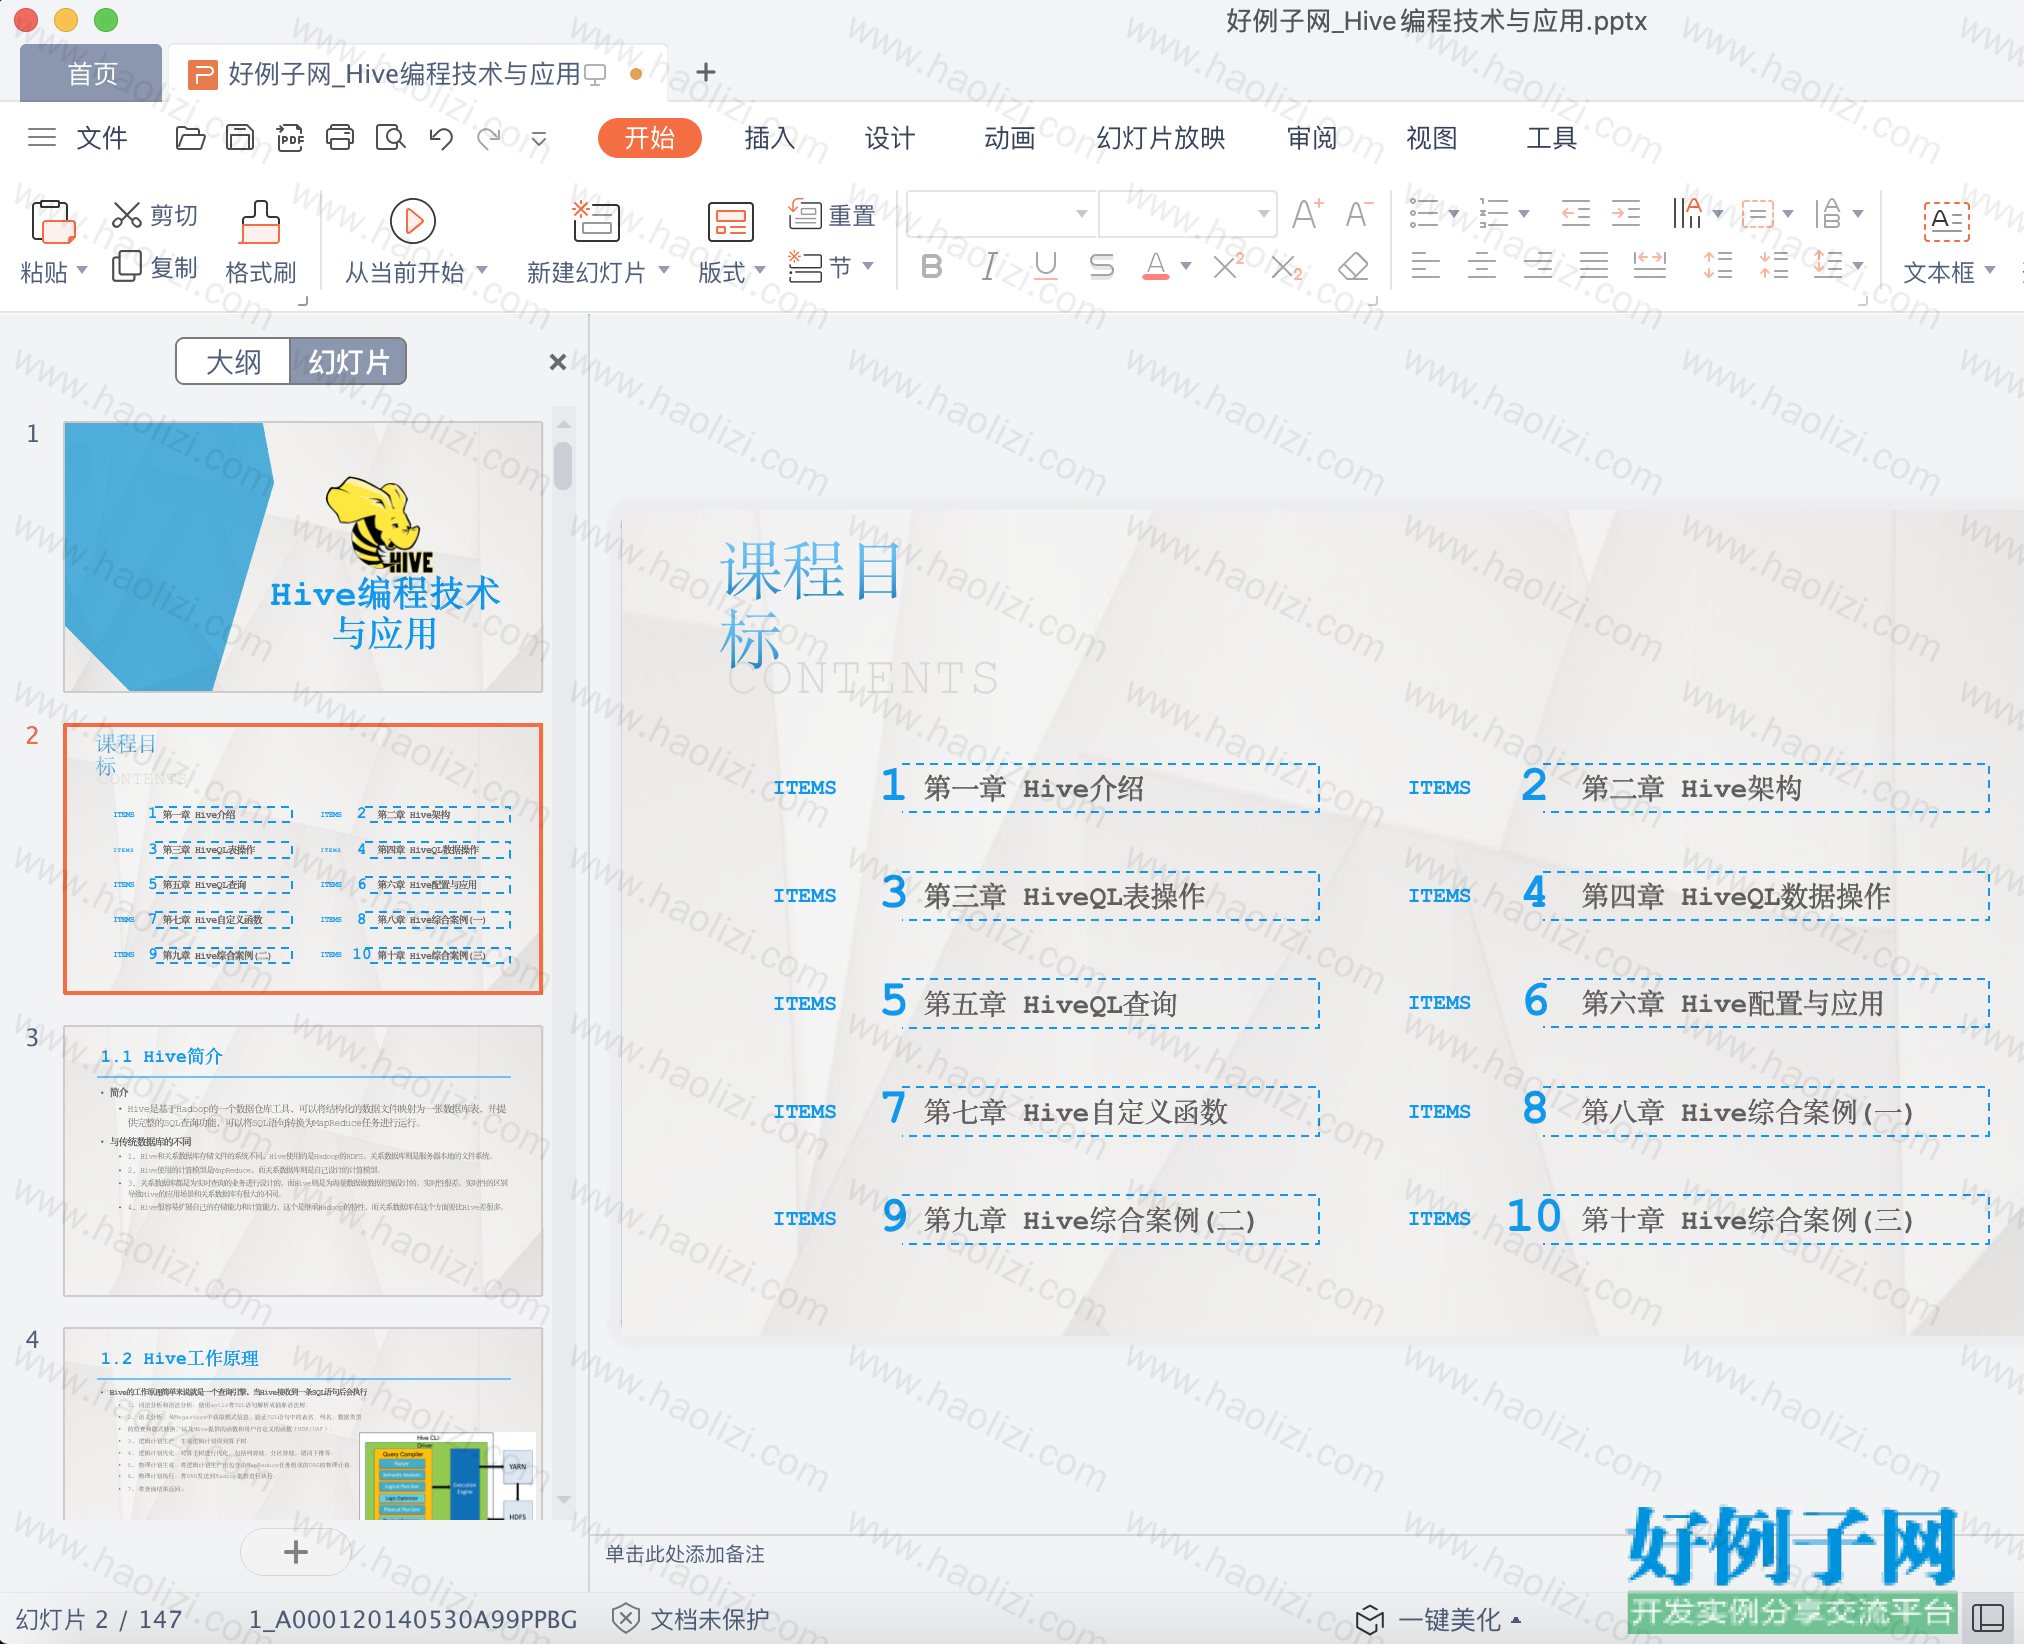Click the Save diskette icon
This screenshot has height=1644, width=2024.
[240, 137]
